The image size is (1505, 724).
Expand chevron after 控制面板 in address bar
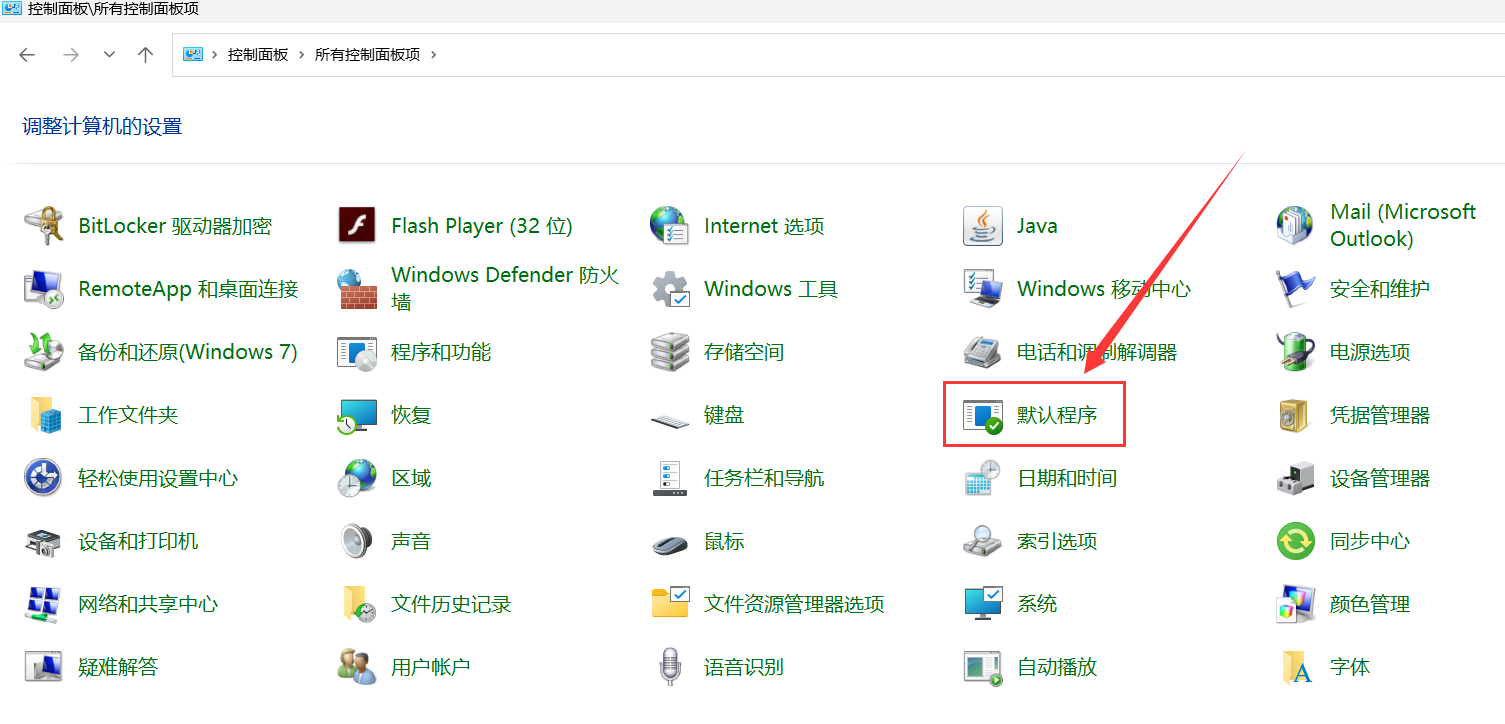301,55
